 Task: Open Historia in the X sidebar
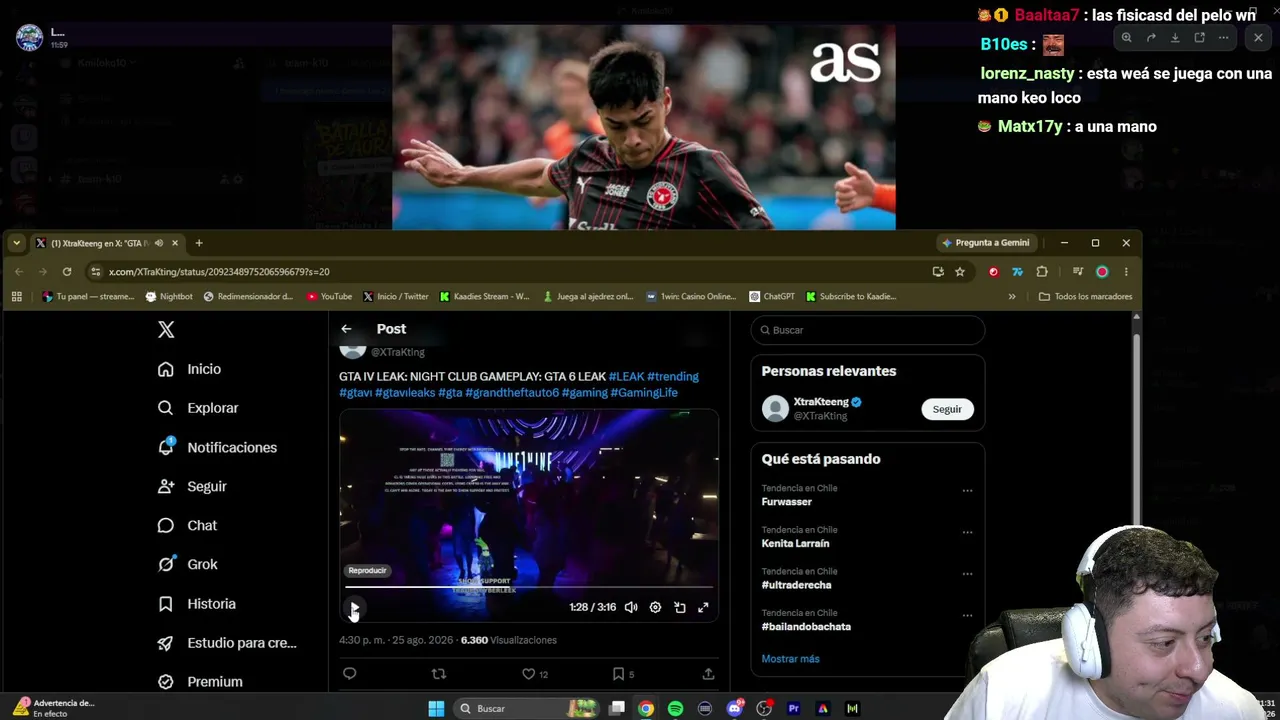196,604
